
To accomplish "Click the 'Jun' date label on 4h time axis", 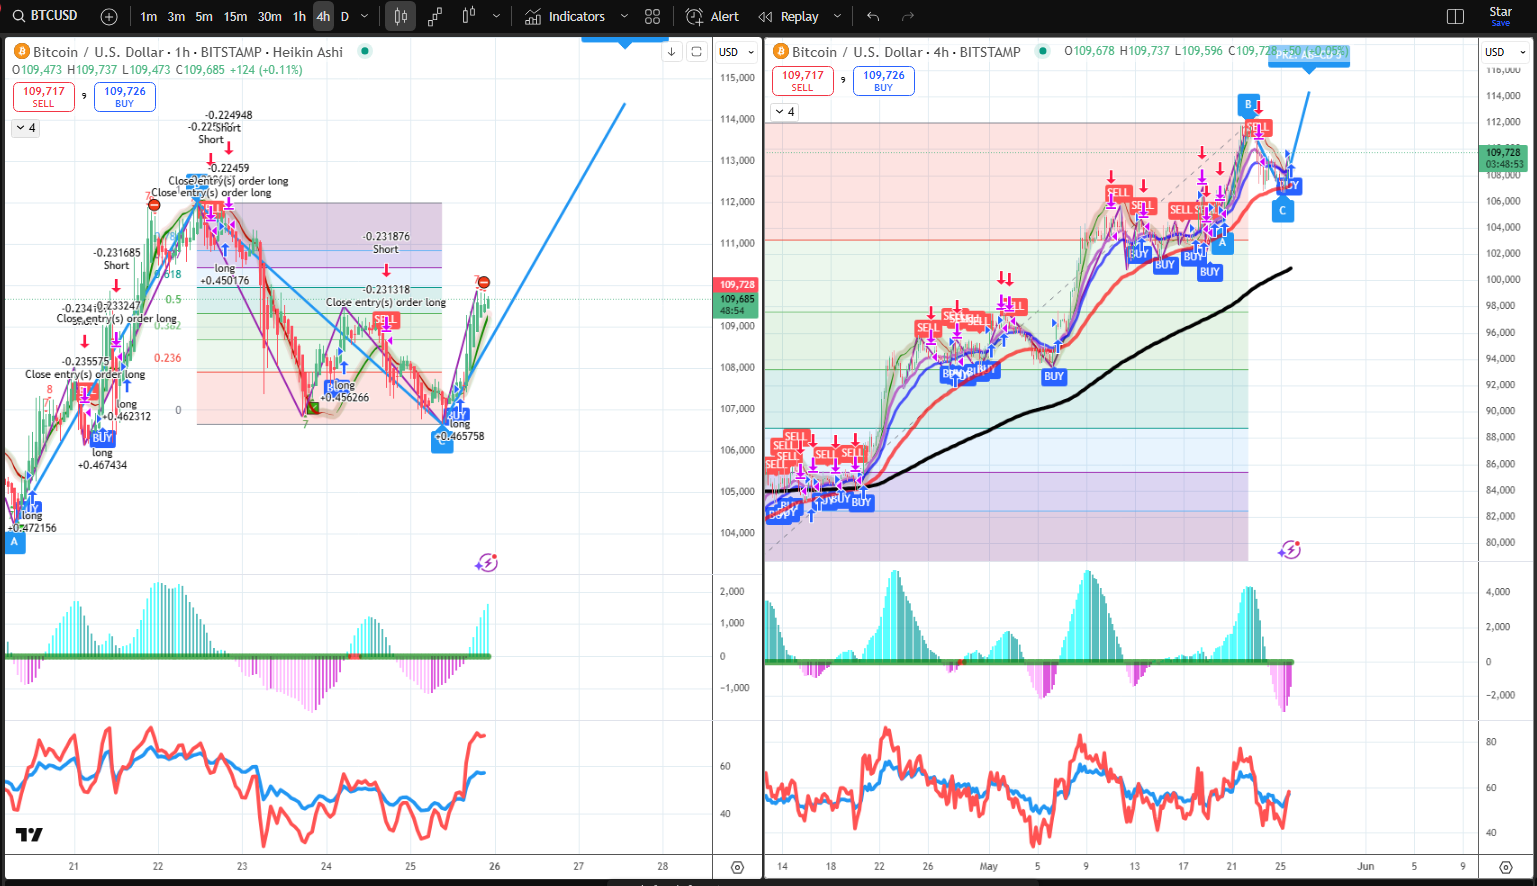I will click(x=1365, y=866).
